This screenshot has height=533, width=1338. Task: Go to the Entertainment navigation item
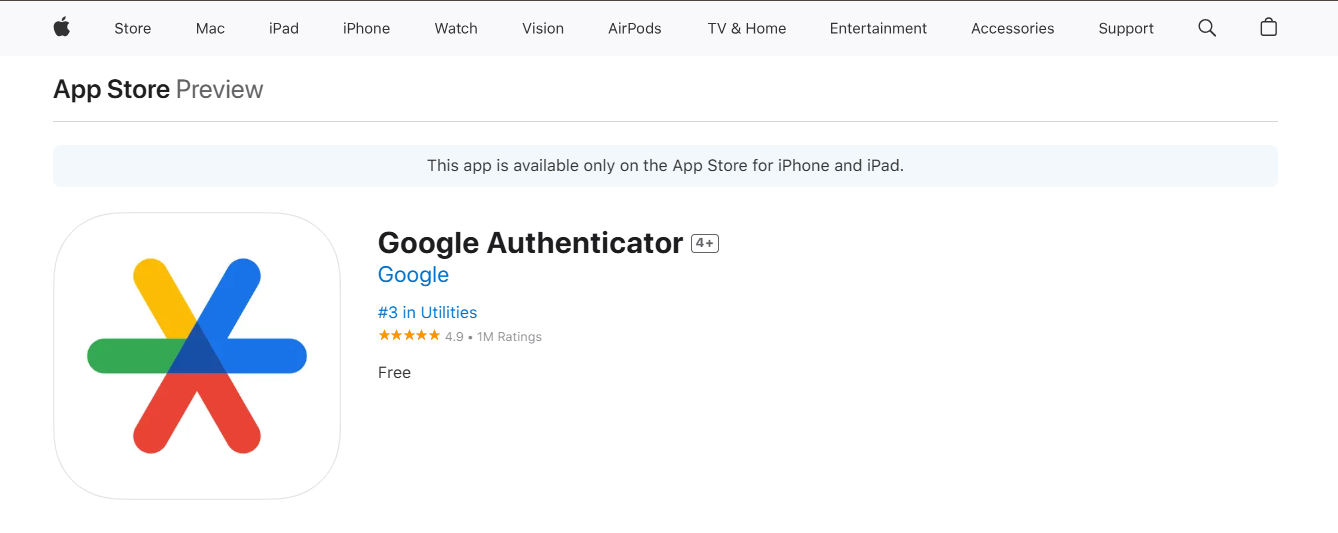coord(878,28)
